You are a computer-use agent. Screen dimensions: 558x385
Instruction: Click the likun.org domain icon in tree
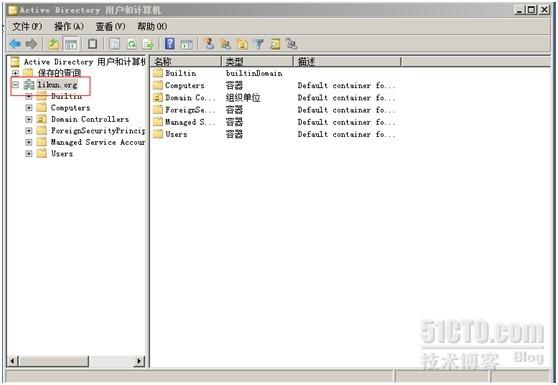tap(29, 85)
